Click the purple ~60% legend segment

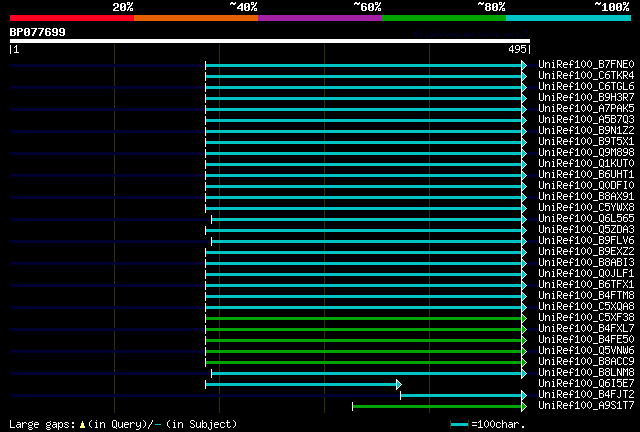click(x=320, y=18)
